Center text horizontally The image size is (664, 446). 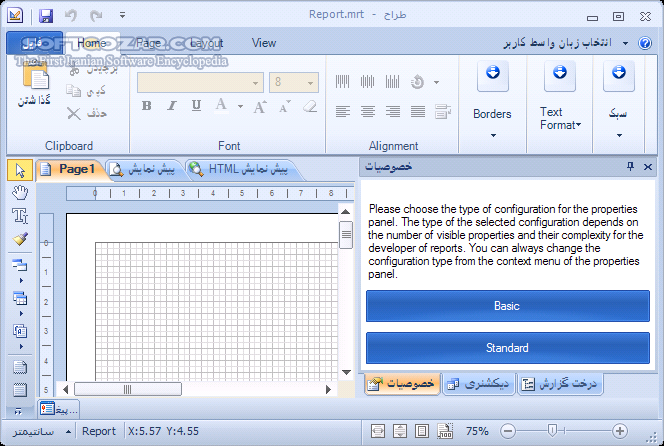click(368, 112)
